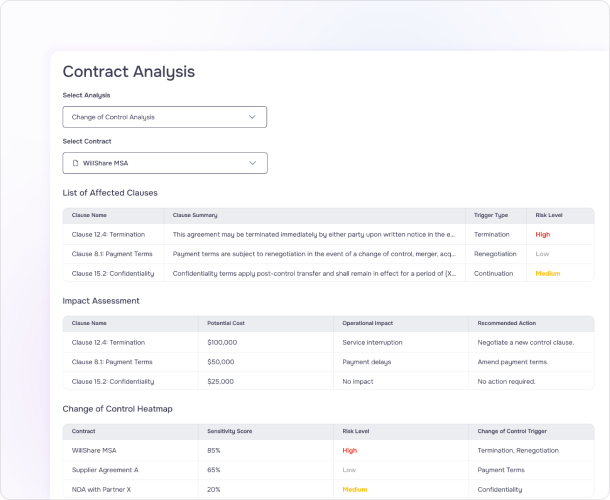Click the chevron in Select Contract box
The width and height of the screenshot is (610, 500).
point(252,163)
